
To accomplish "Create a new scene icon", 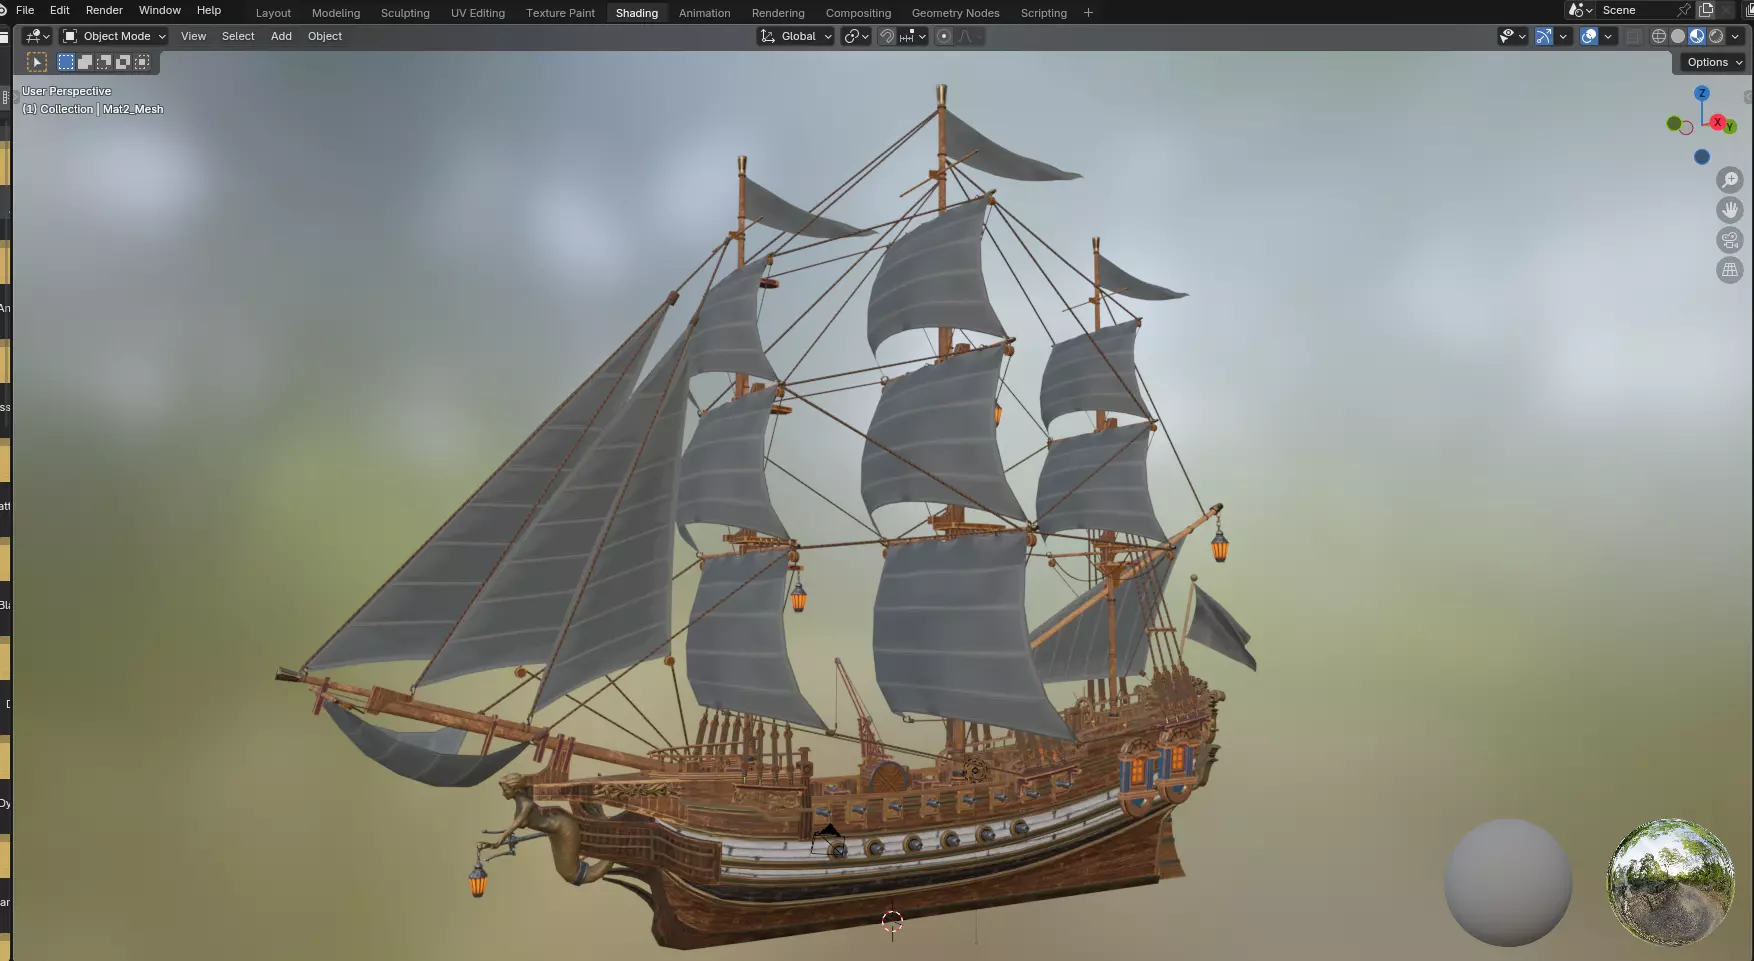I will point(1706,10).
